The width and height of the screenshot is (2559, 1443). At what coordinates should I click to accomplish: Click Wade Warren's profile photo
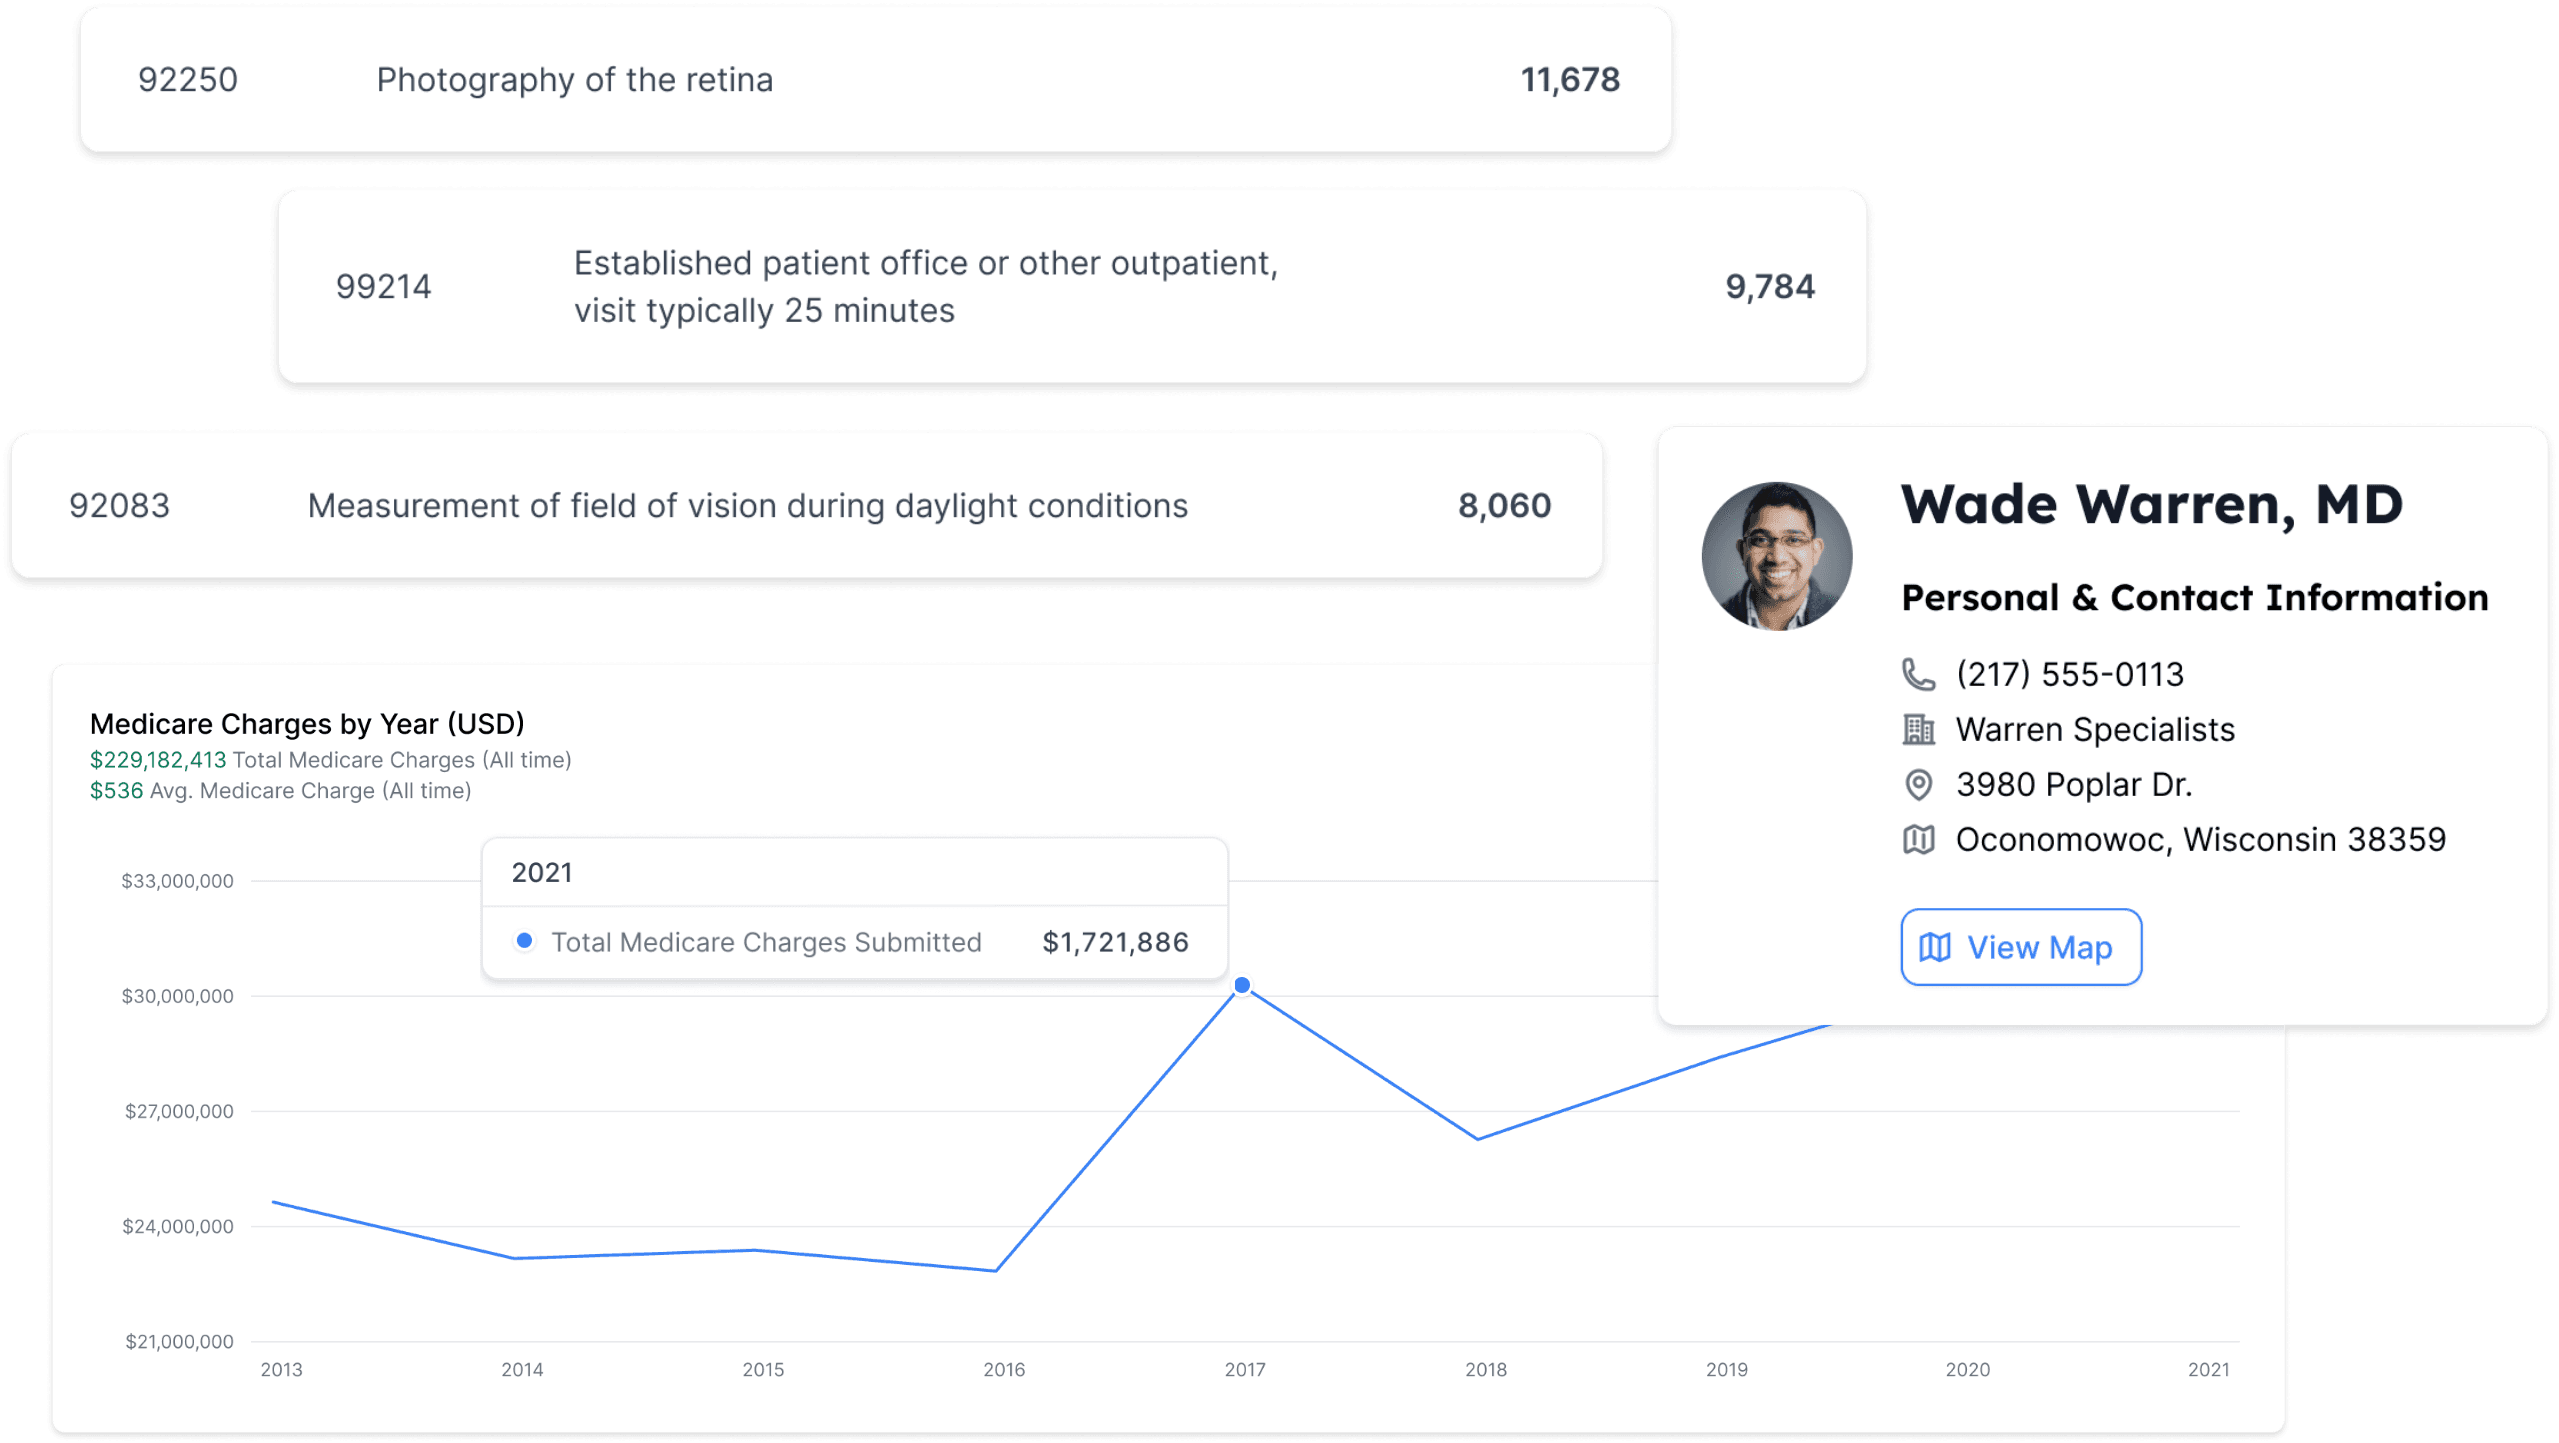[1776, 556]
